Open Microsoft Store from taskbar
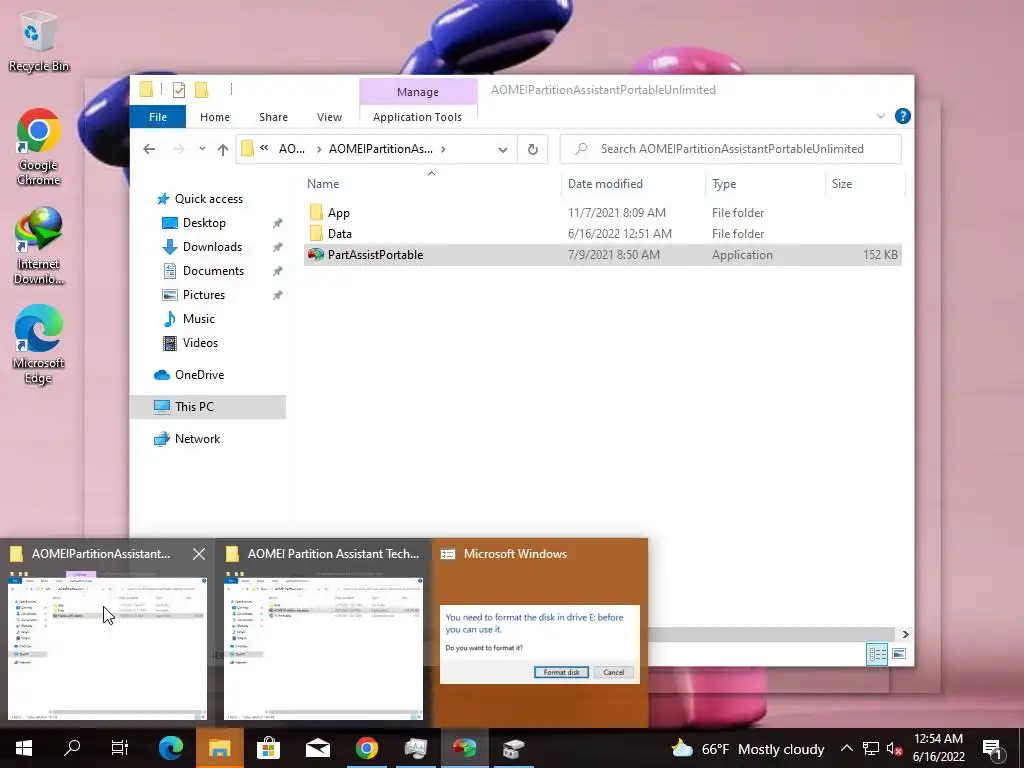The image size is (1024, 768). [x=268, y=748]
